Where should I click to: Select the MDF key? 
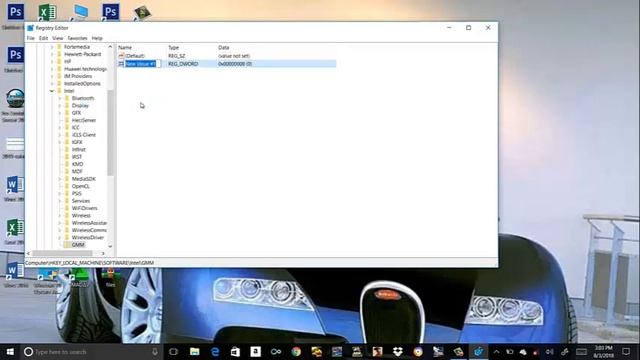point(77,172)
